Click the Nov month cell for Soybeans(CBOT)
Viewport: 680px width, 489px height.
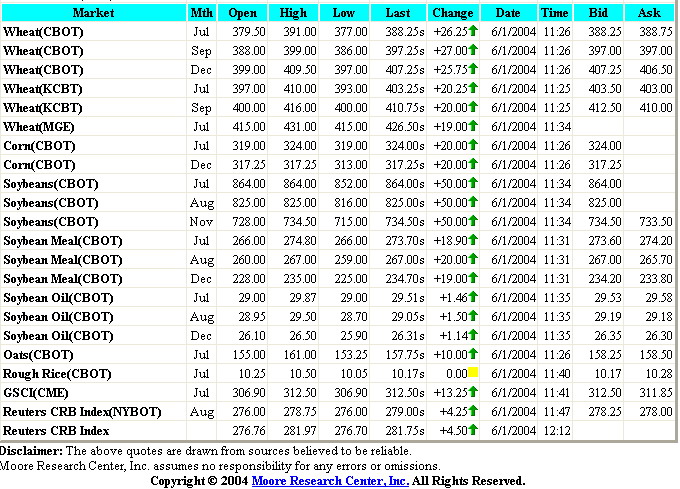[x=201, y=222]
